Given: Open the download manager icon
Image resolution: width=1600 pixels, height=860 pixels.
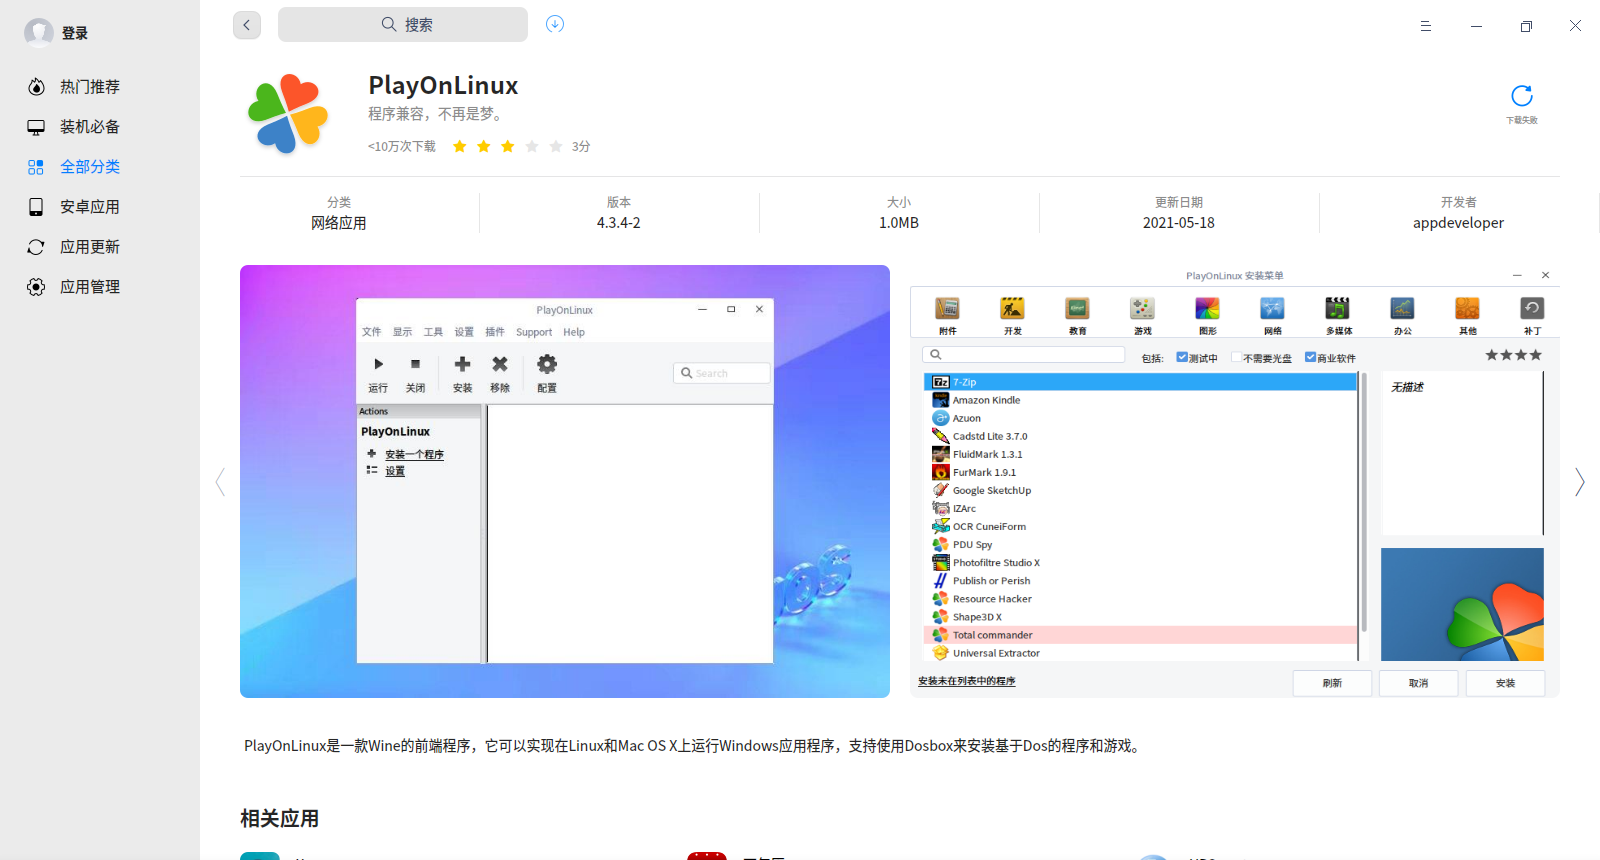Looking at the screenshot, I should 555,24.
